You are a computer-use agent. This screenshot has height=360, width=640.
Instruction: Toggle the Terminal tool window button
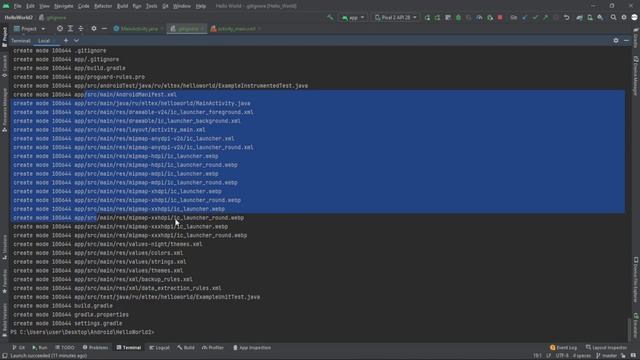coord(129,347)
